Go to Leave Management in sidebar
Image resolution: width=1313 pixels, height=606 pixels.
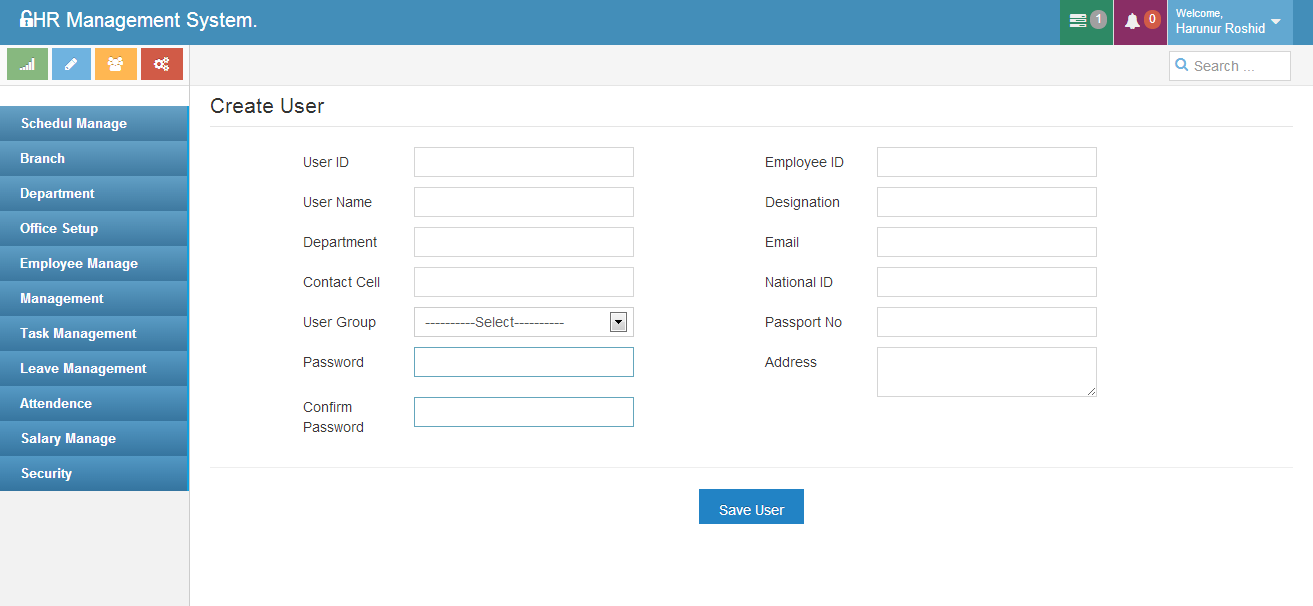pos(83,368)
